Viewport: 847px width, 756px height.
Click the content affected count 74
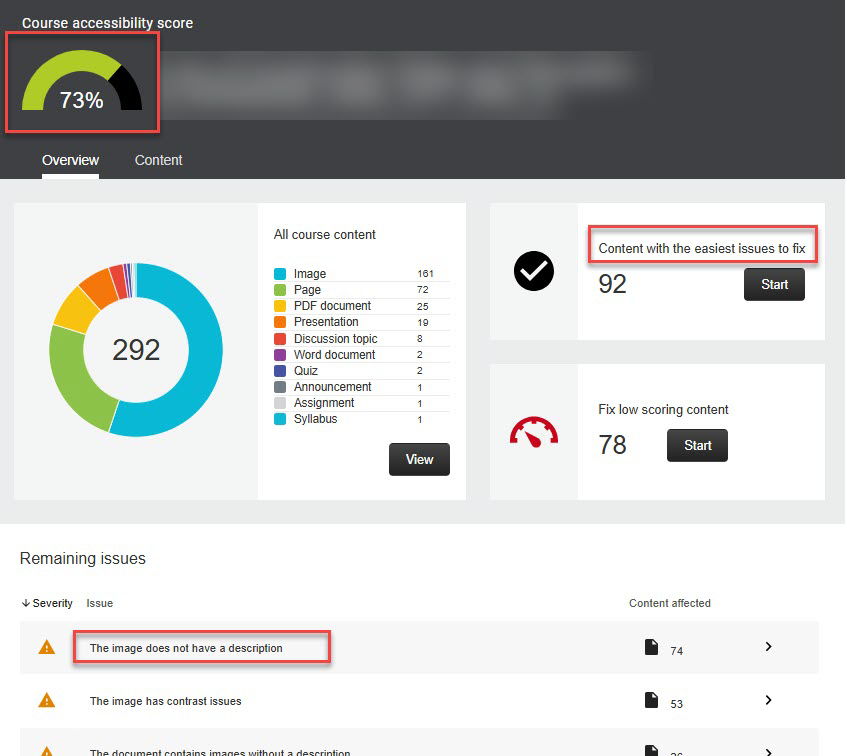point(676,651)
